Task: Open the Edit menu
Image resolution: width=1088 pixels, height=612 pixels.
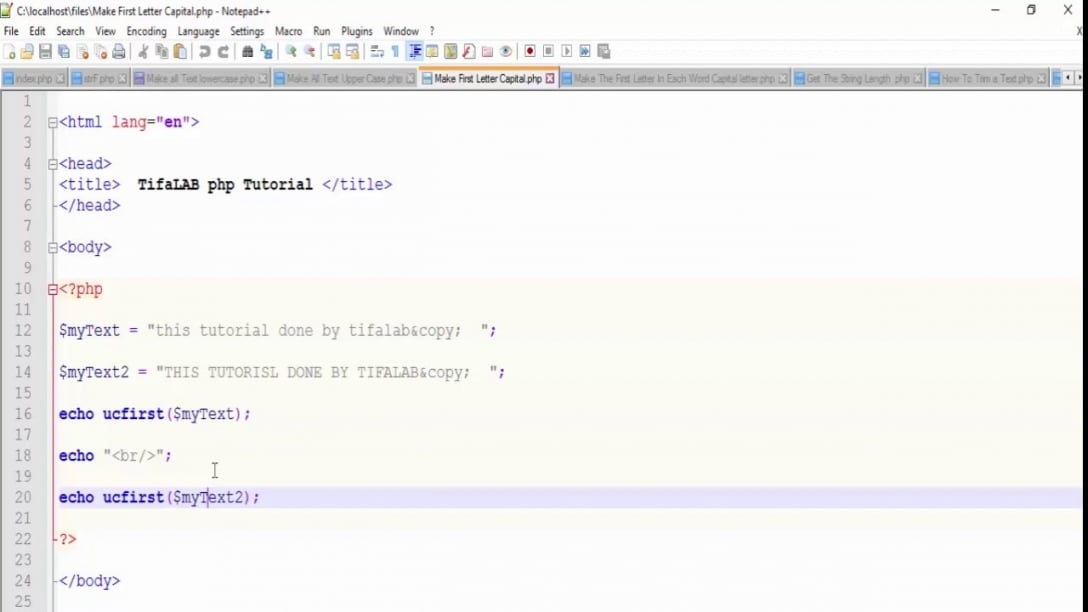Action: (37, 31)
